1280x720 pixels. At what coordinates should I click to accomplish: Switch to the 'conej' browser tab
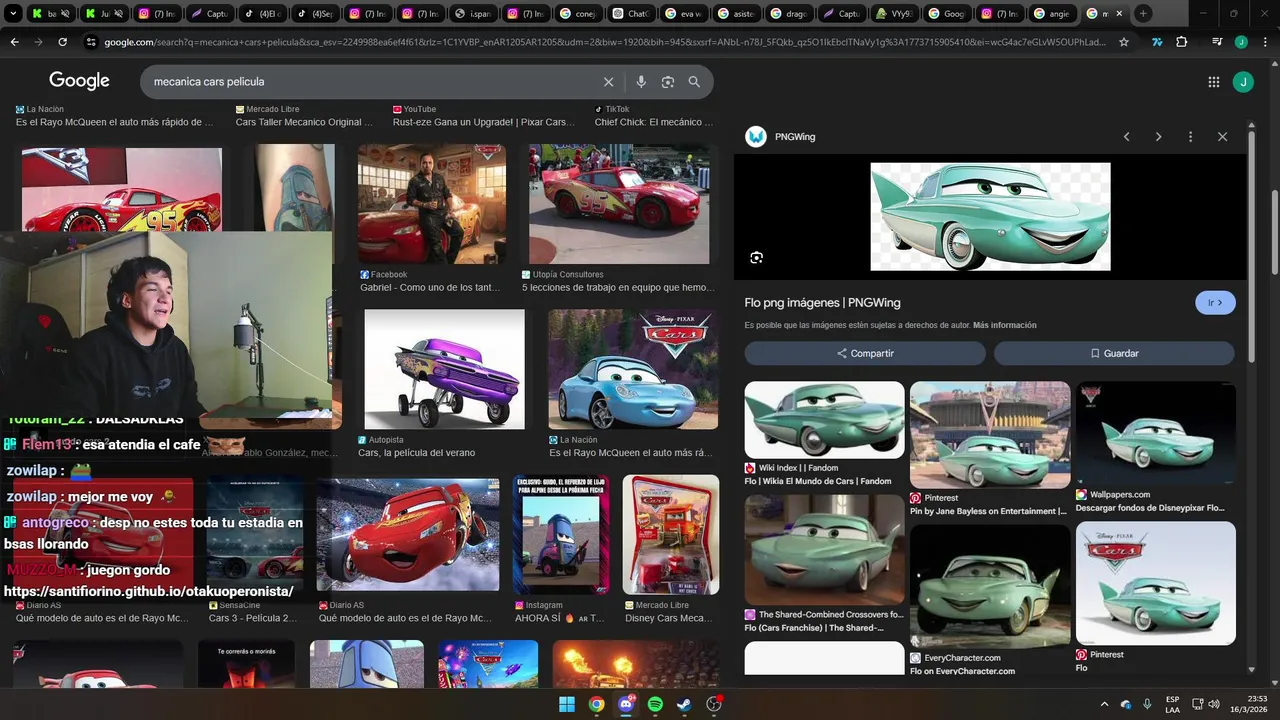(578, 14)
